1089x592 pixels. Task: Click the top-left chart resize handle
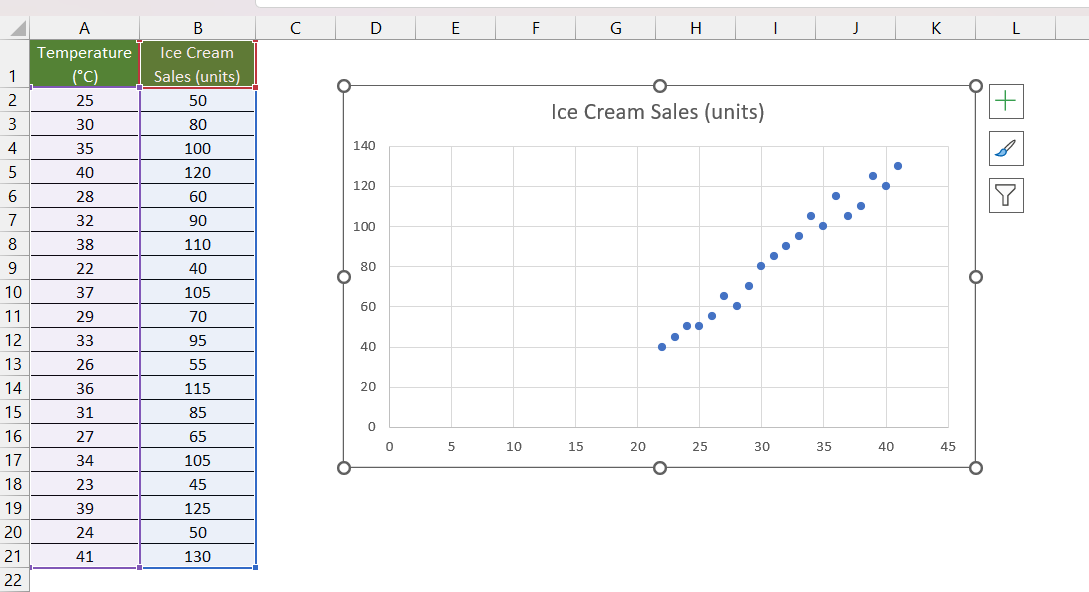click(x=344, y=86)
